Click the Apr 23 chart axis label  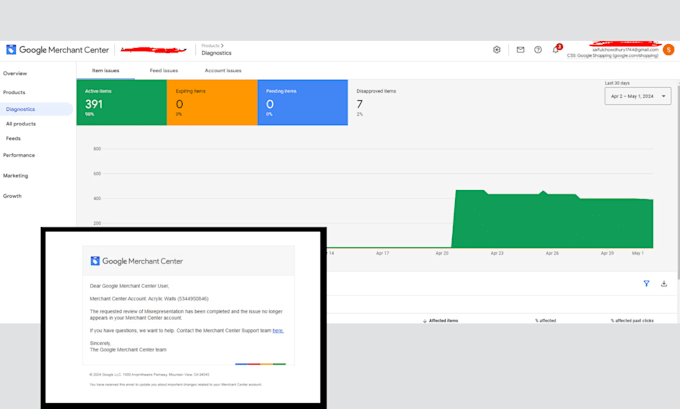(497, 253)
